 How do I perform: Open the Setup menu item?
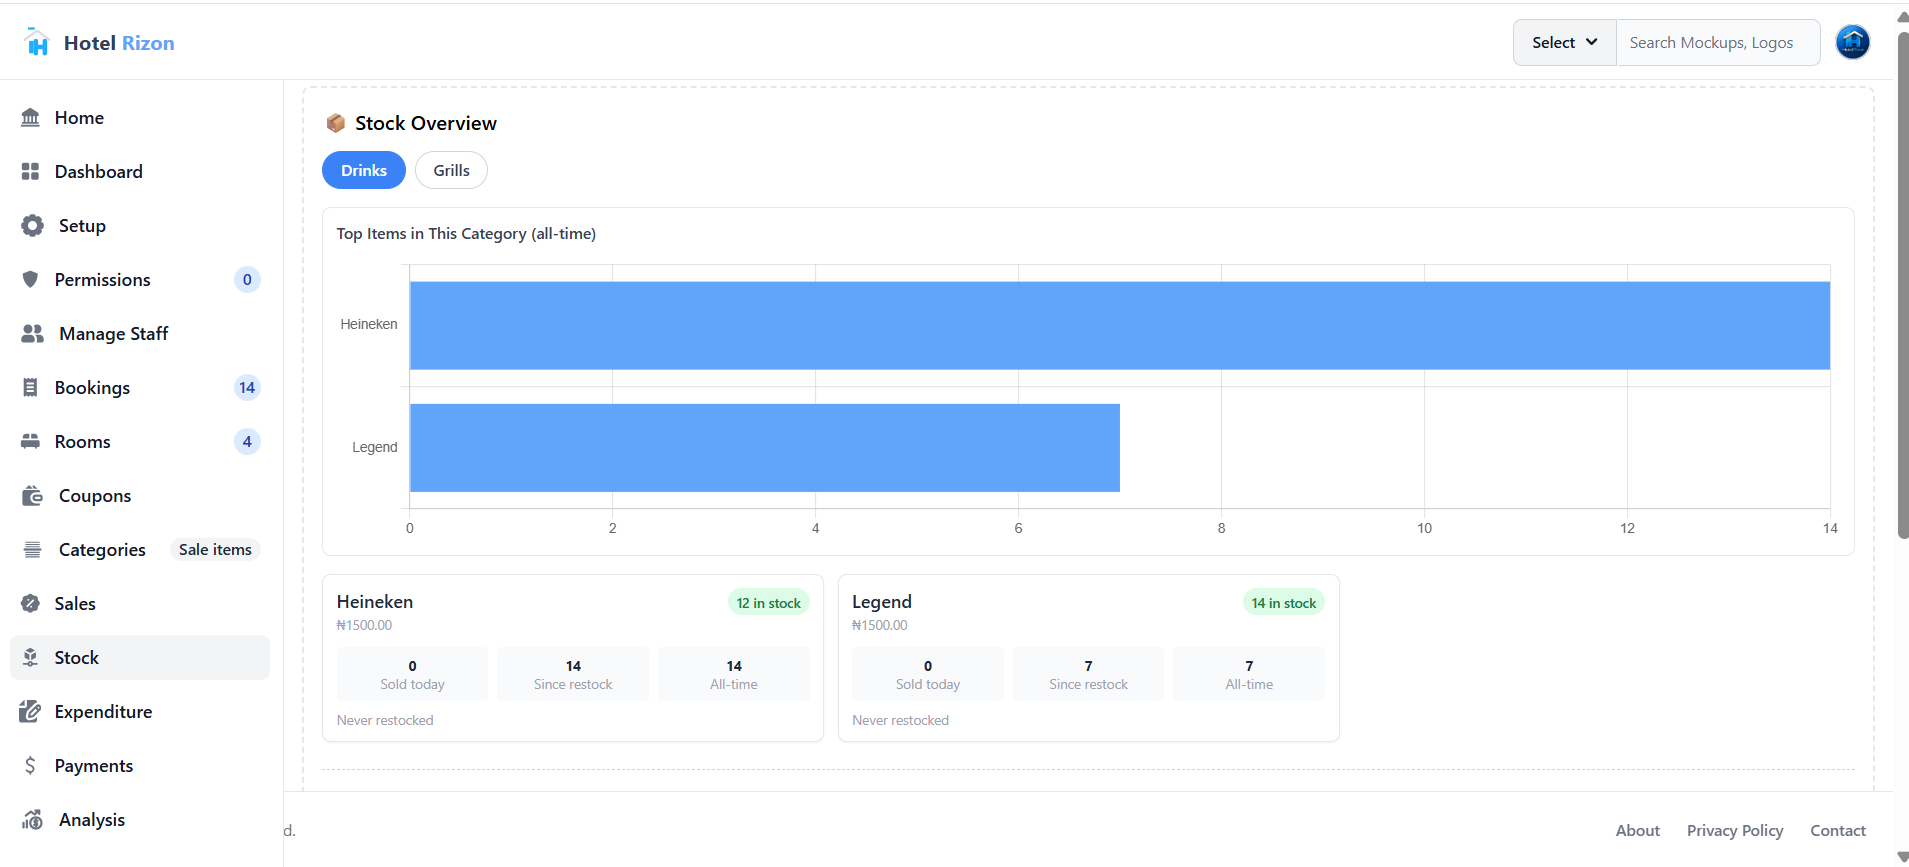pos(140,226)
